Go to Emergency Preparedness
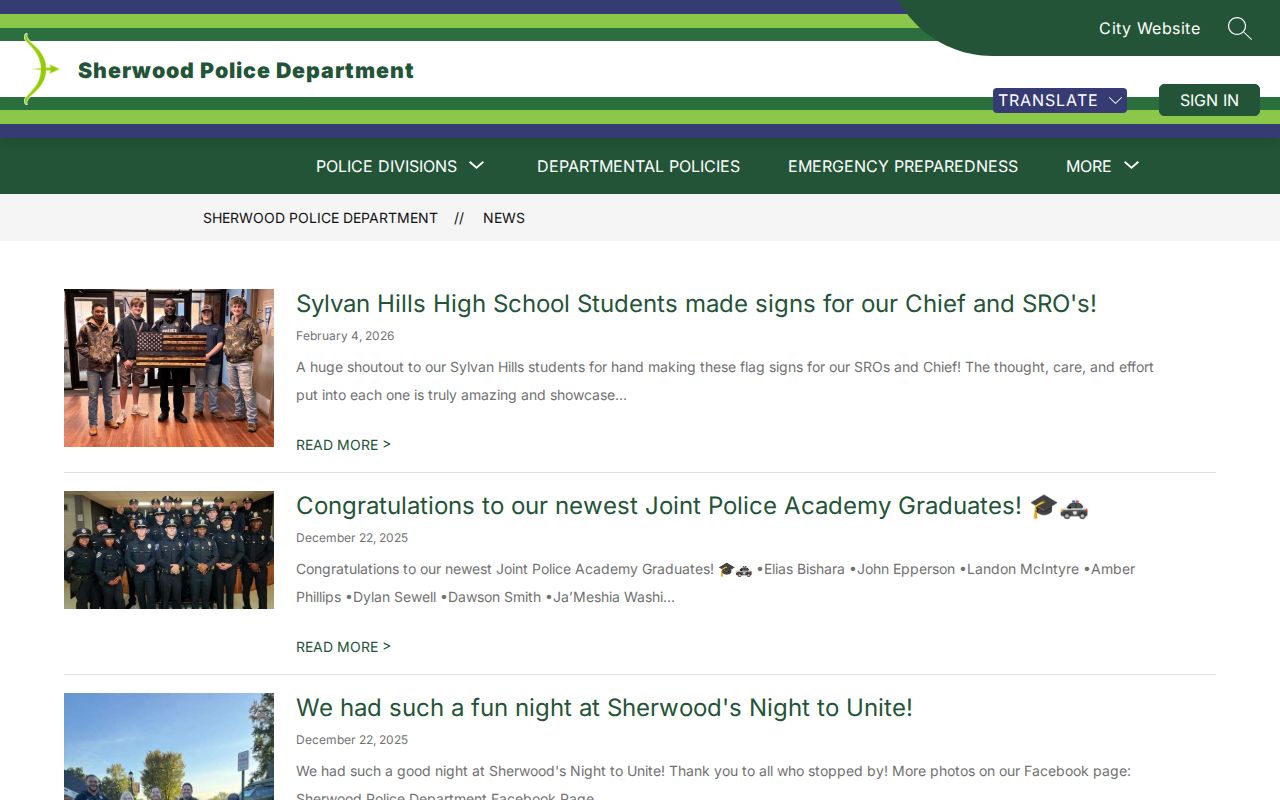This screenshot has height=800, width=1280. point(903,166)
